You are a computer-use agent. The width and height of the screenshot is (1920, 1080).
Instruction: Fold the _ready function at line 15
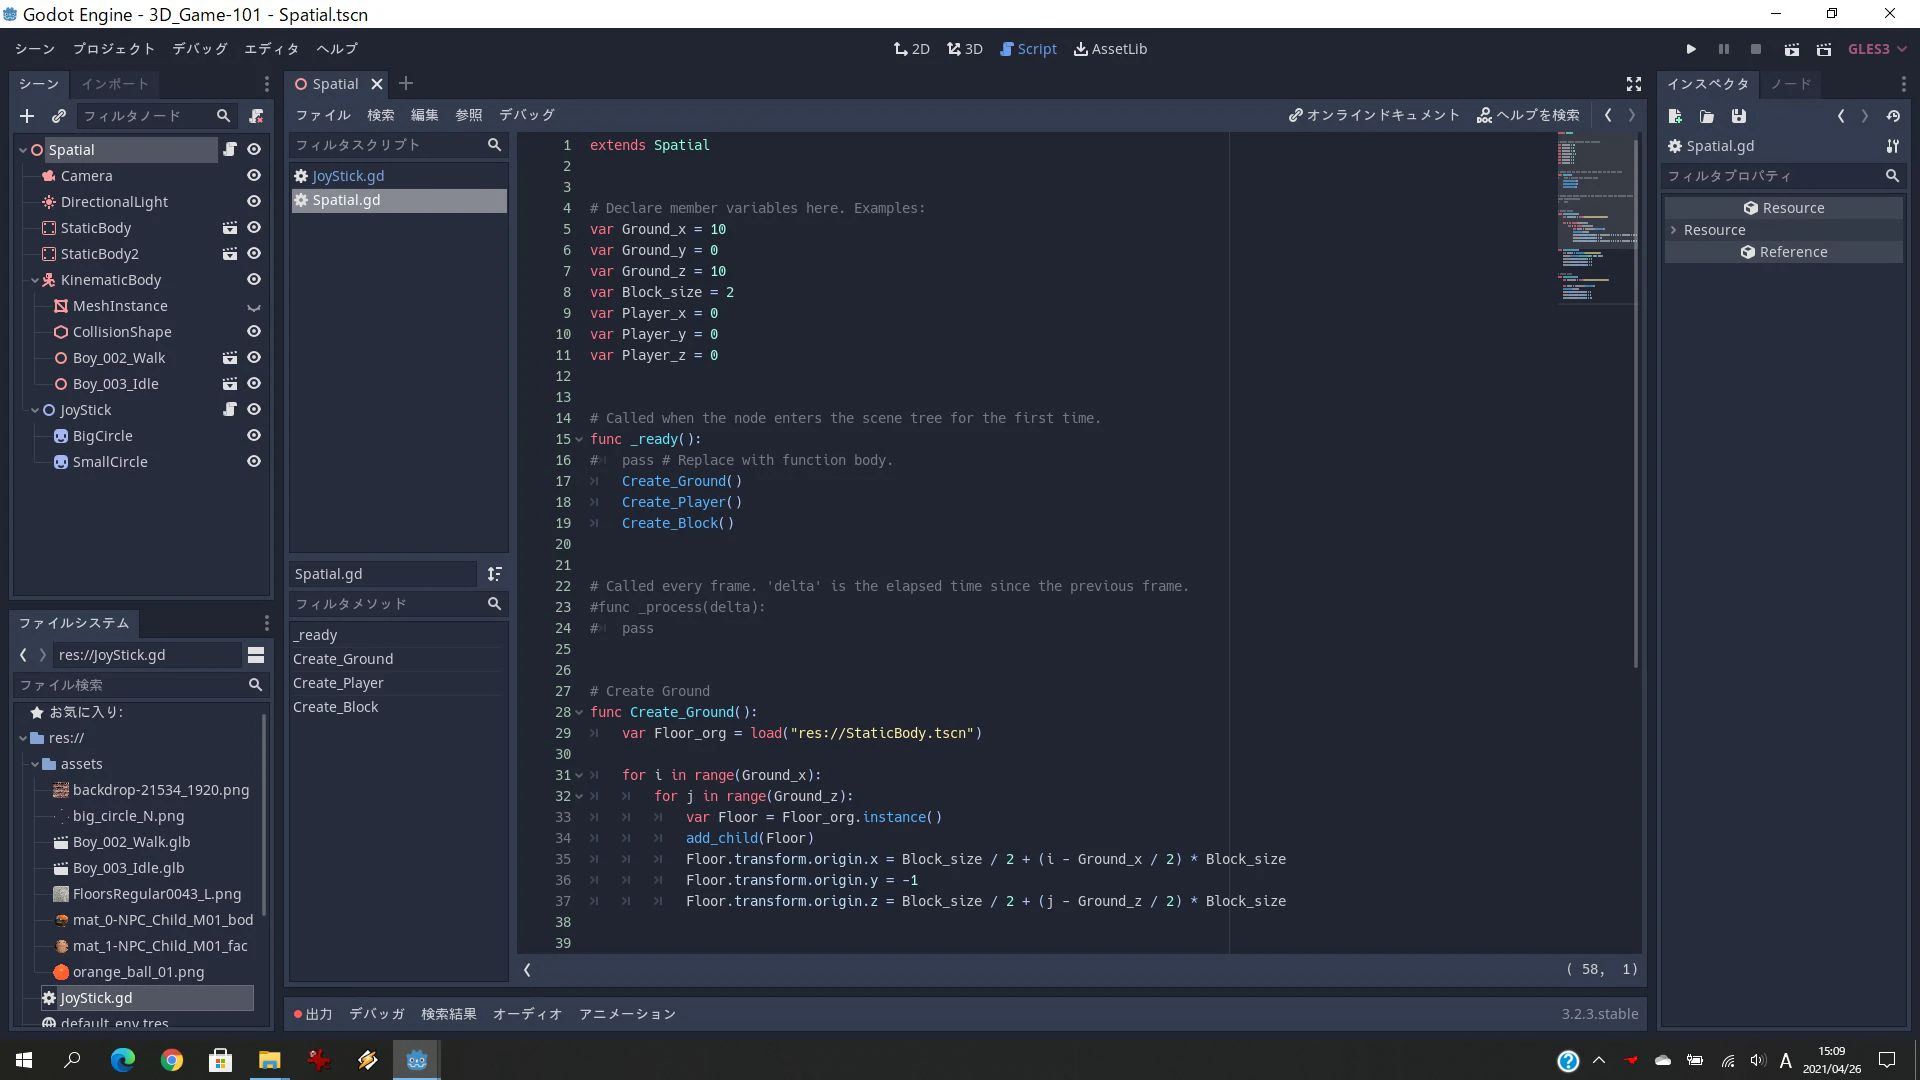click(579, 440)
